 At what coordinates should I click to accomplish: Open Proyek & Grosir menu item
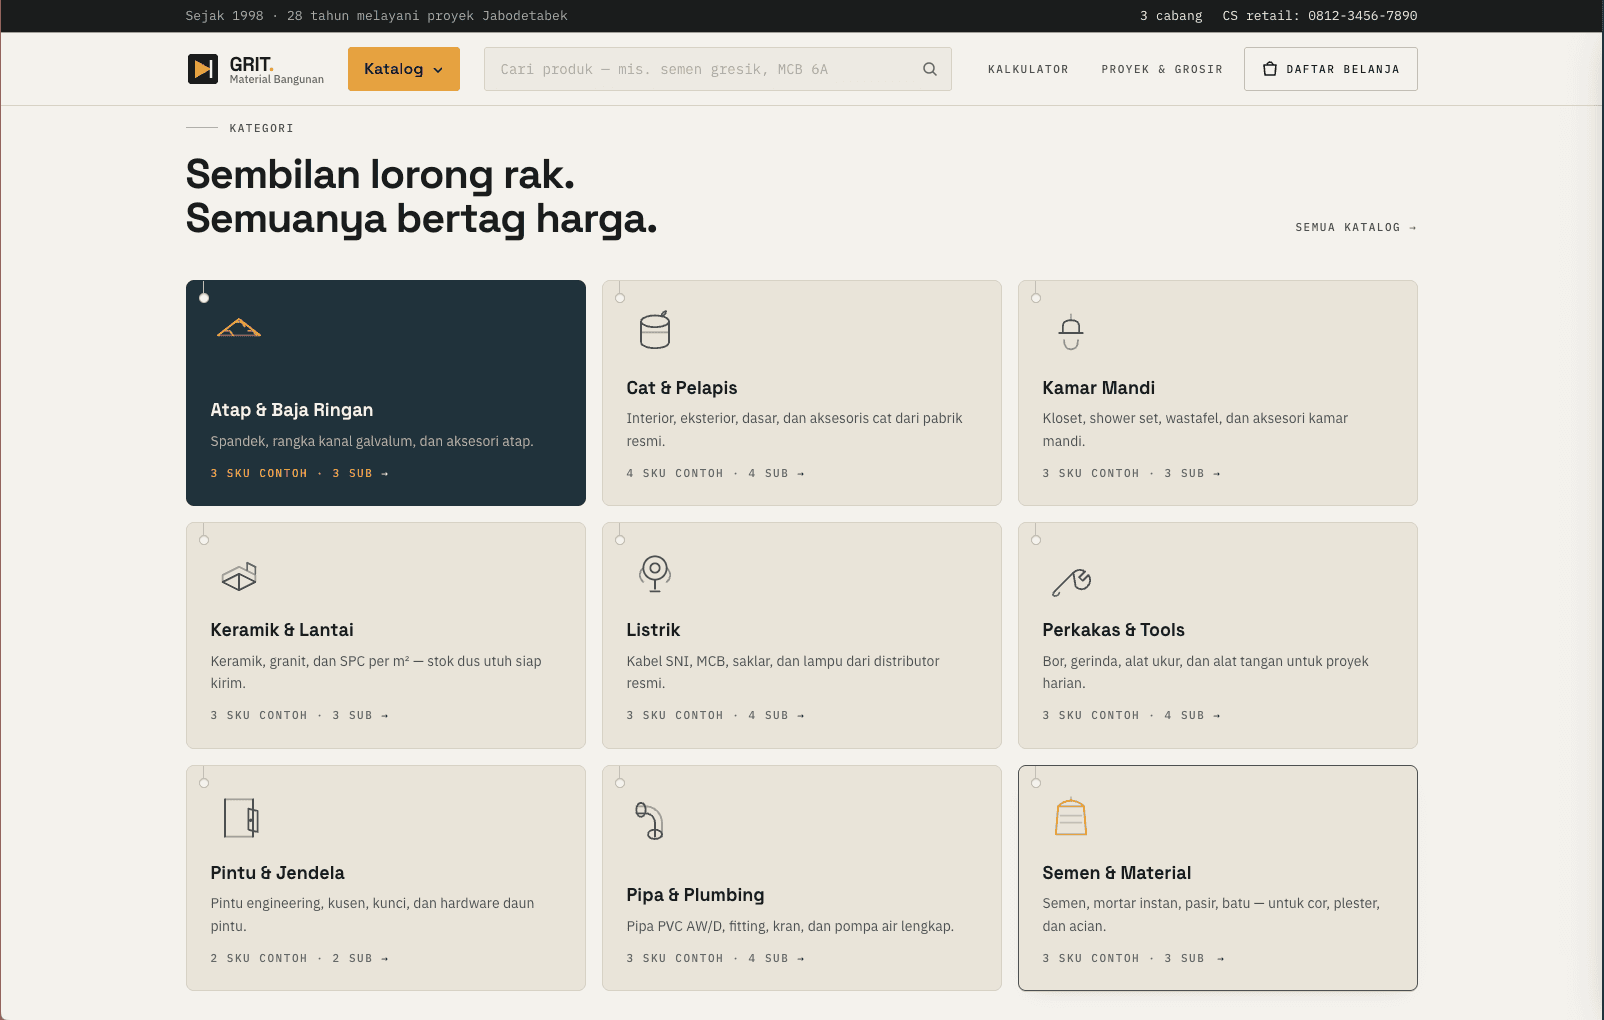tap(1162, 69)
